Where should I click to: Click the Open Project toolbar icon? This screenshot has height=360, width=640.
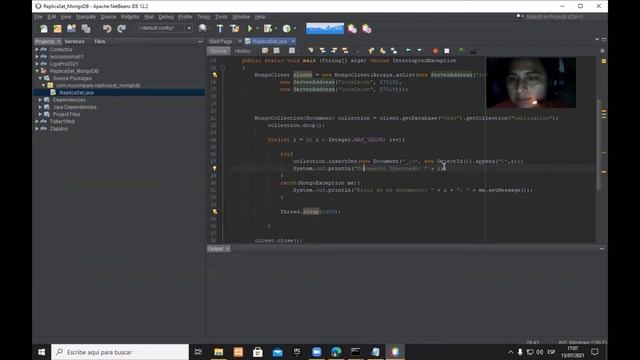tap(71, 29)
